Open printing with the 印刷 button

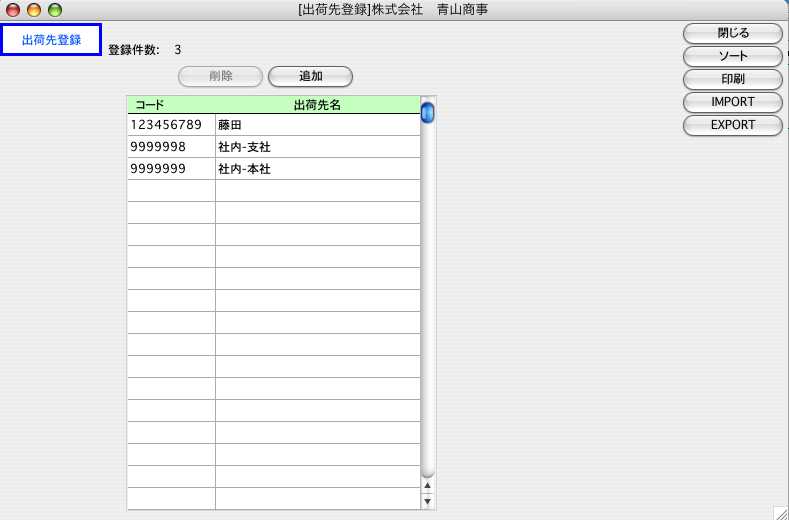point(732,79)
